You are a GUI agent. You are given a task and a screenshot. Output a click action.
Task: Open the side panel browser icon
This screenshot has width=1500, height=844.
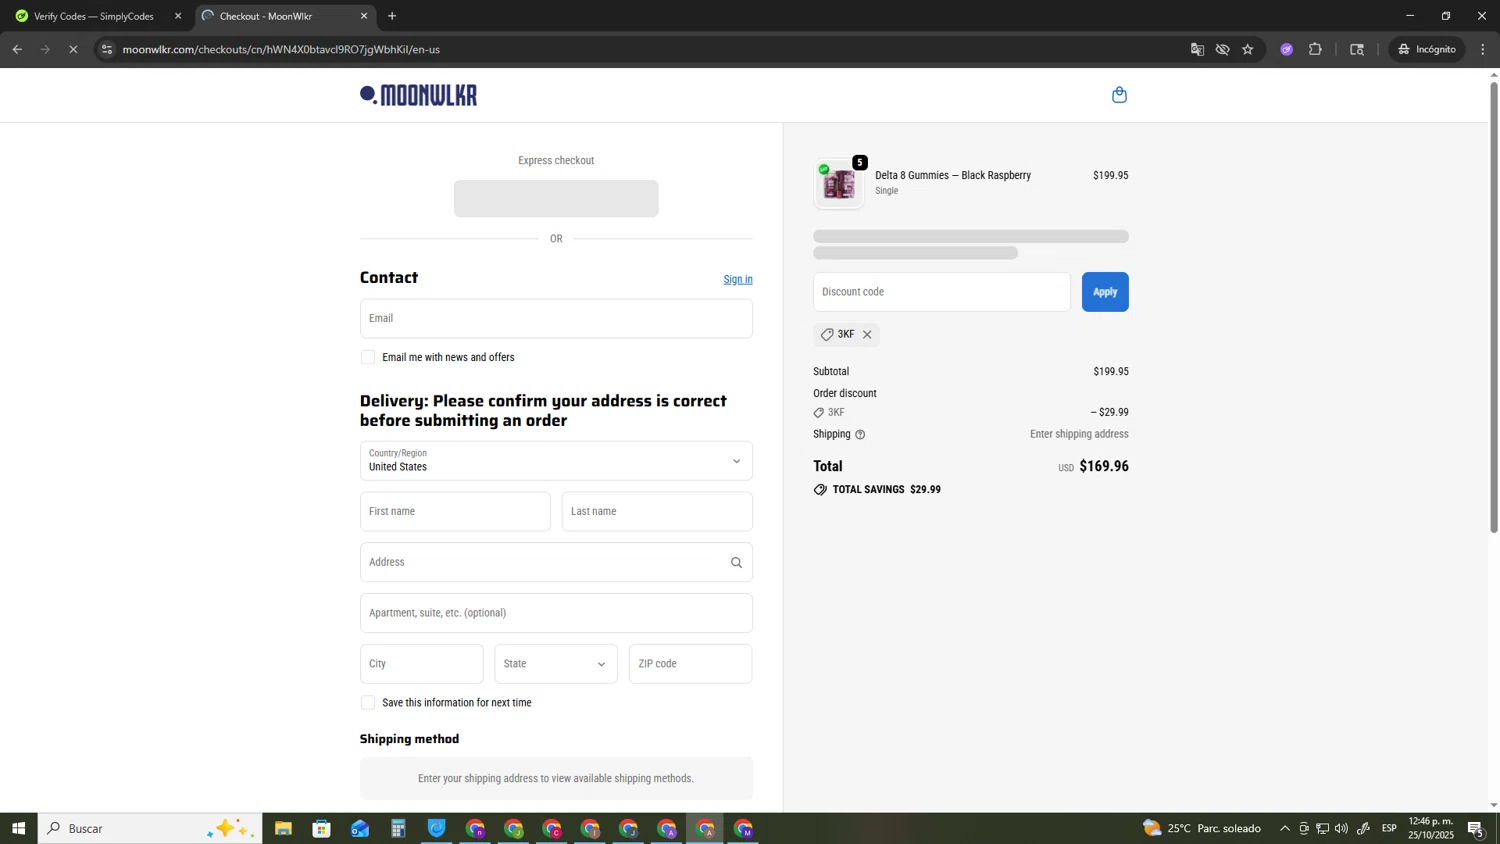[1357, 49]
